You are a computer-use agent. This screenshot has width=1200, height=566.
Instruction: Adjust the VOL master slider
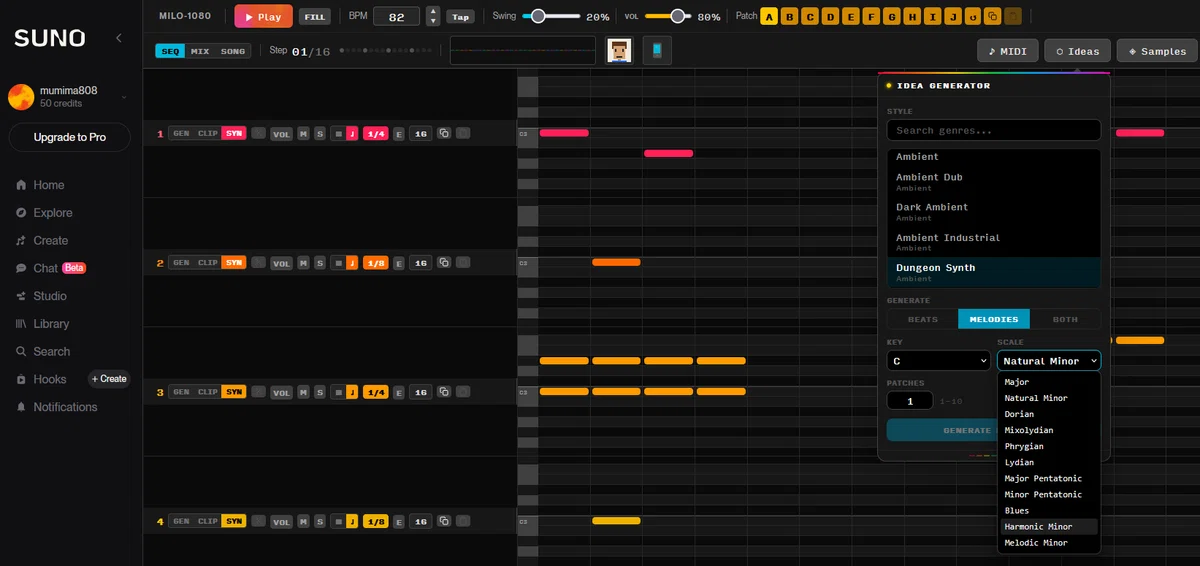tap(670, 16)
